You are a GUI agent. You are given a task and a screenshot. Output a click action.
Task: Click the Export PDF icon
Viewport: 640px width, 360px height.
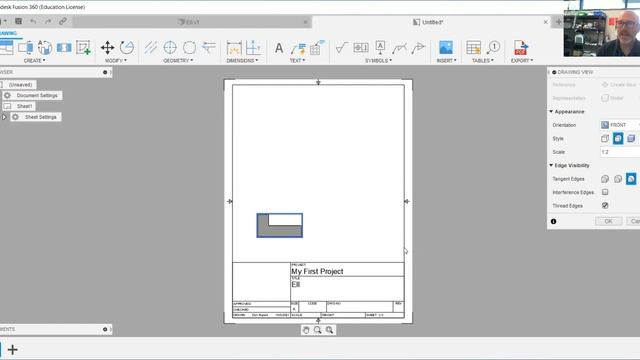point(521,47)
